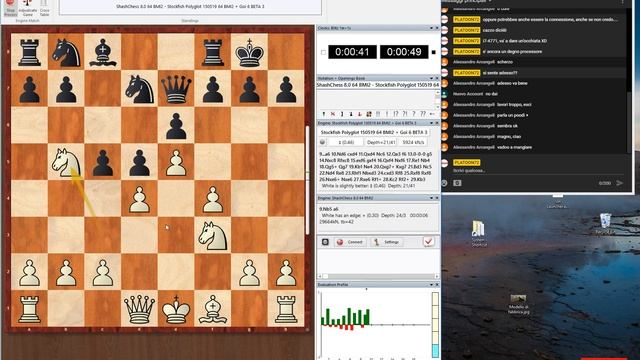Toggle the checkbox beside the 0:00:41 clock
This screenshot has width=640, height=360.
click(x=323, y=52)
